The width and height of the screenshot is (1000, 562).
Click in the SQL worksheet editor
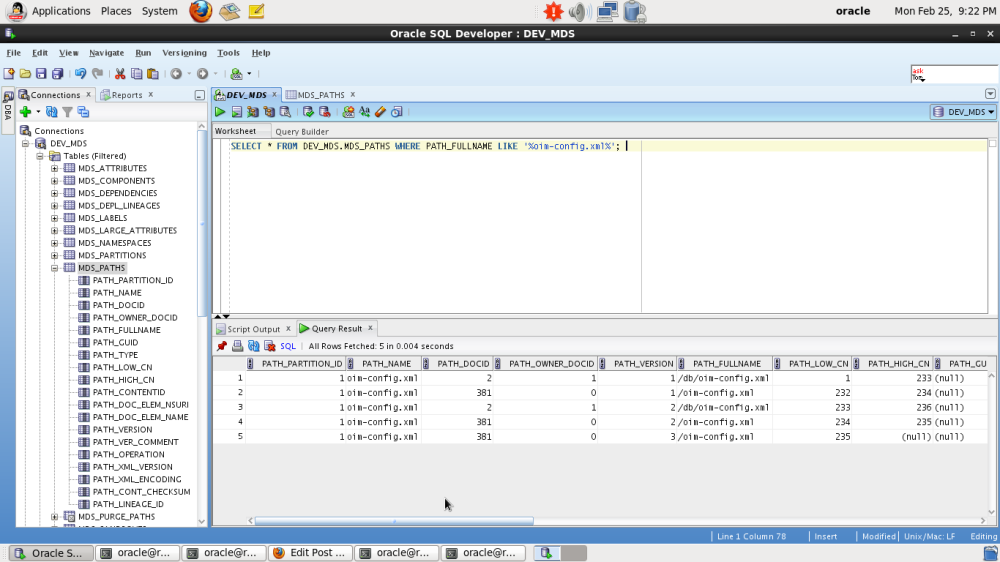click(599, 226)
